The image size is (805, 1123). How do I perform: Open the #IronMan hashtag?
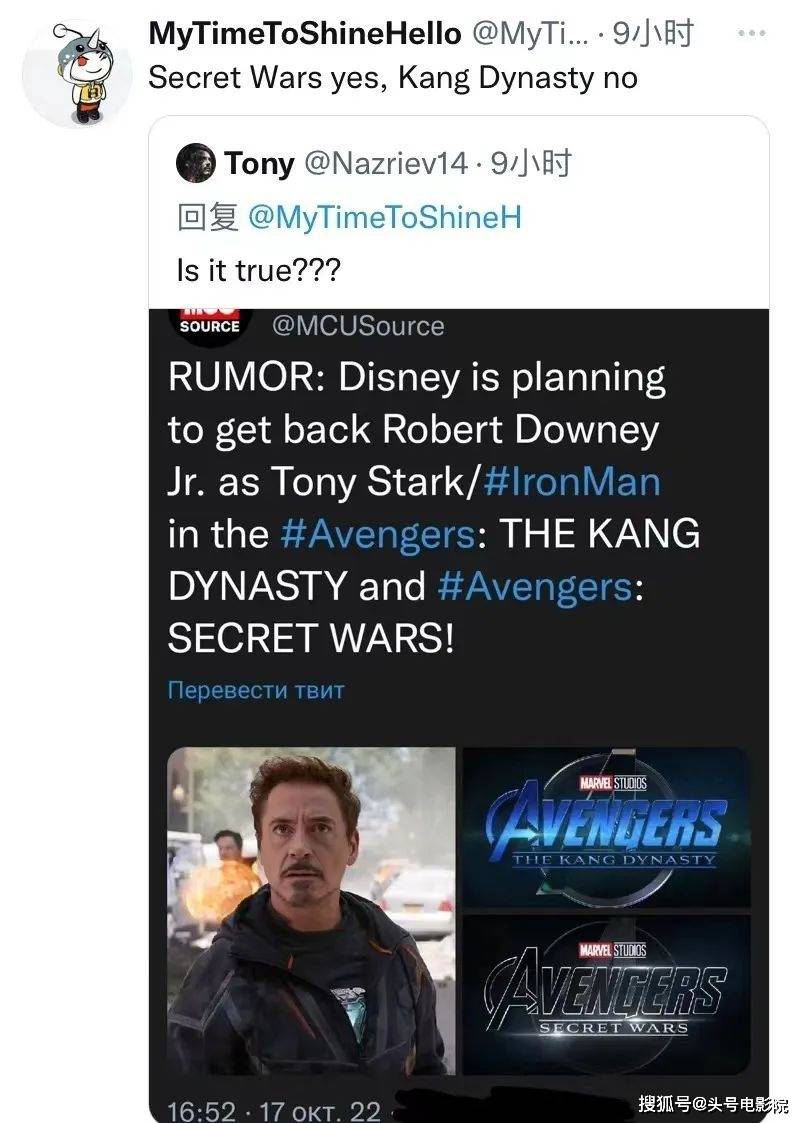coord(572,481)
